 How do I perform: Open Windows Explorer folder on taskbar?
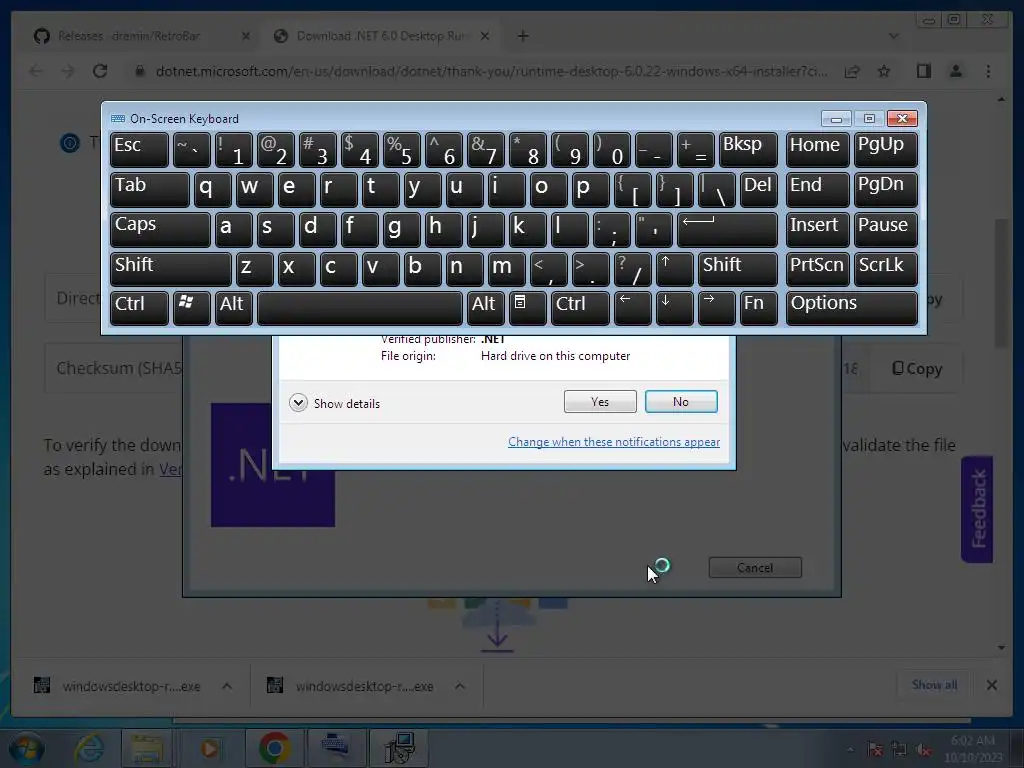pos(147,748)
